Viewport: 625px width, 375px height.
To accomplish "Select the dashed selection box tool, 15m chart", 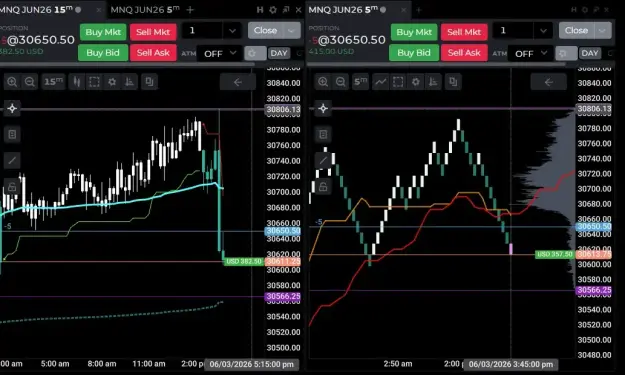I will pyautogui.click(x=94, y=82).
